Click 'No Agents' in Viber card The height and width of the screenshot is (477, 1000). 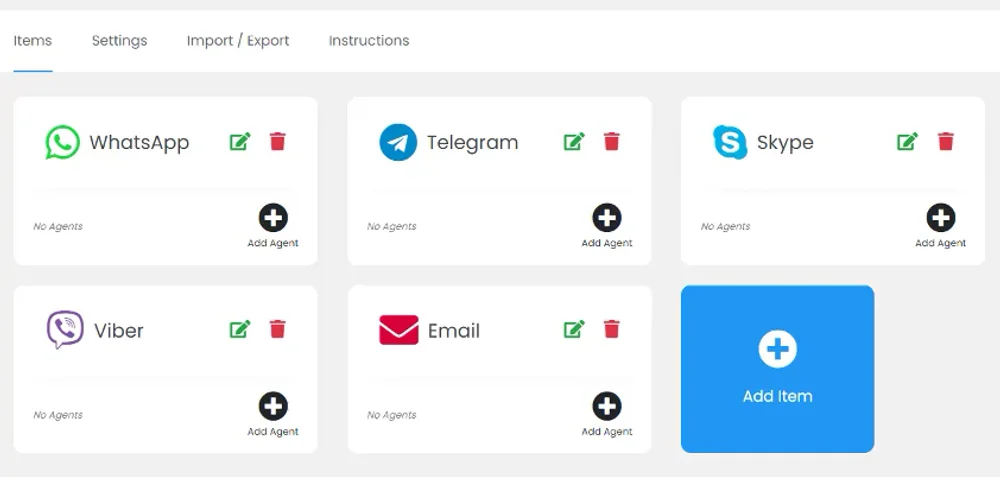pyautogui.click(x=58, y=415)
